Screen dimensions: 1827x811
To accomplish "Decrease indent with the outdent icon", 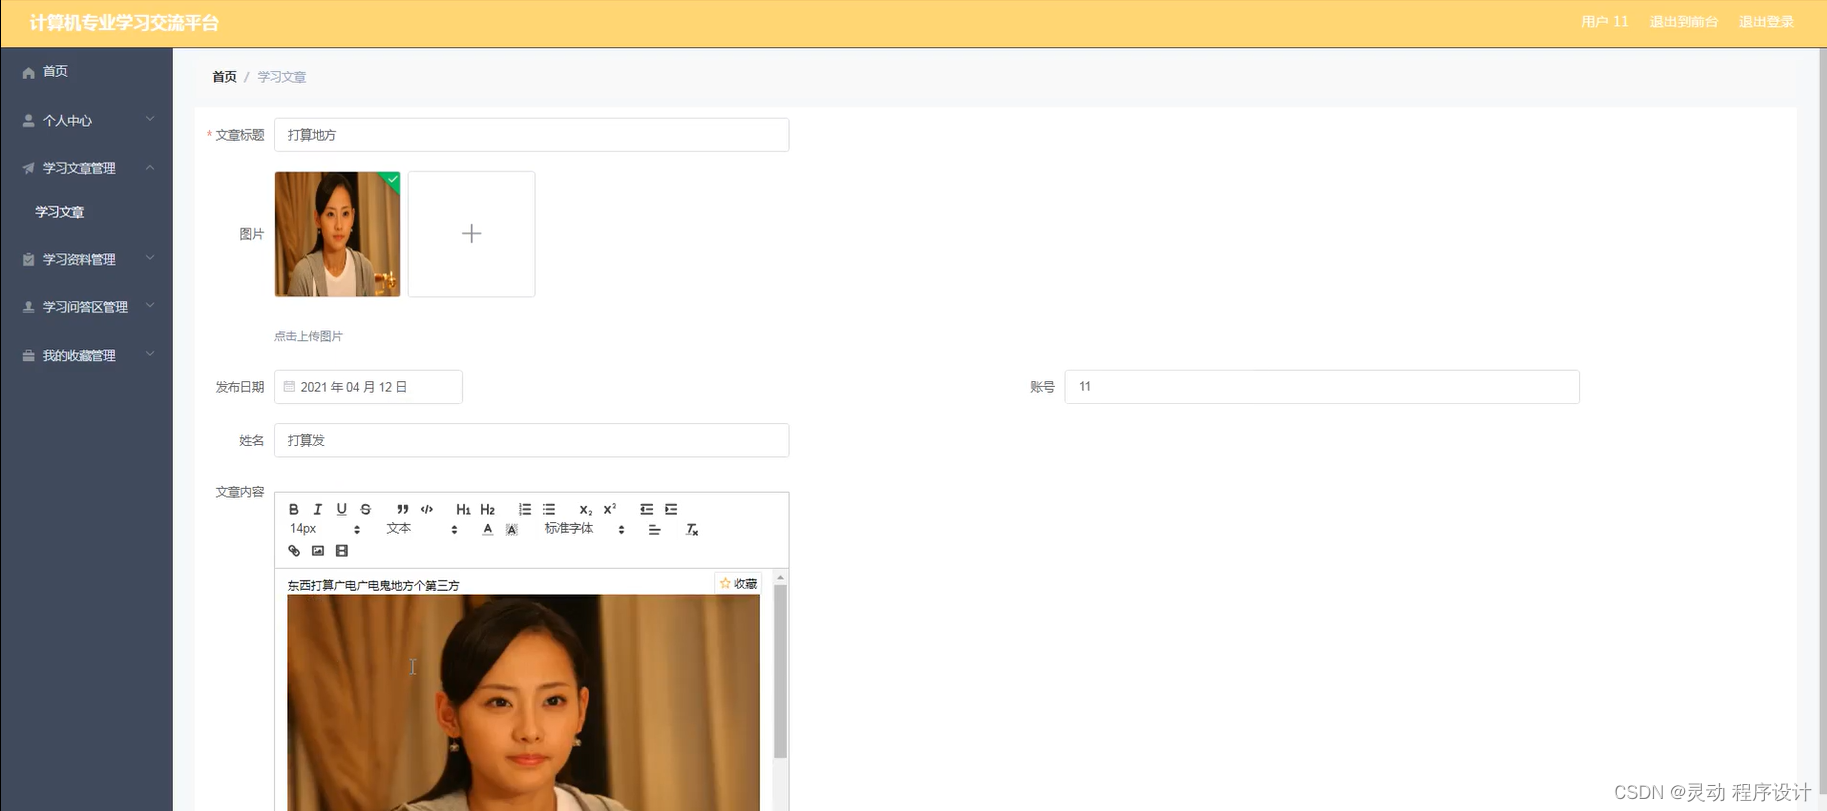I will (x=647, y=509).
